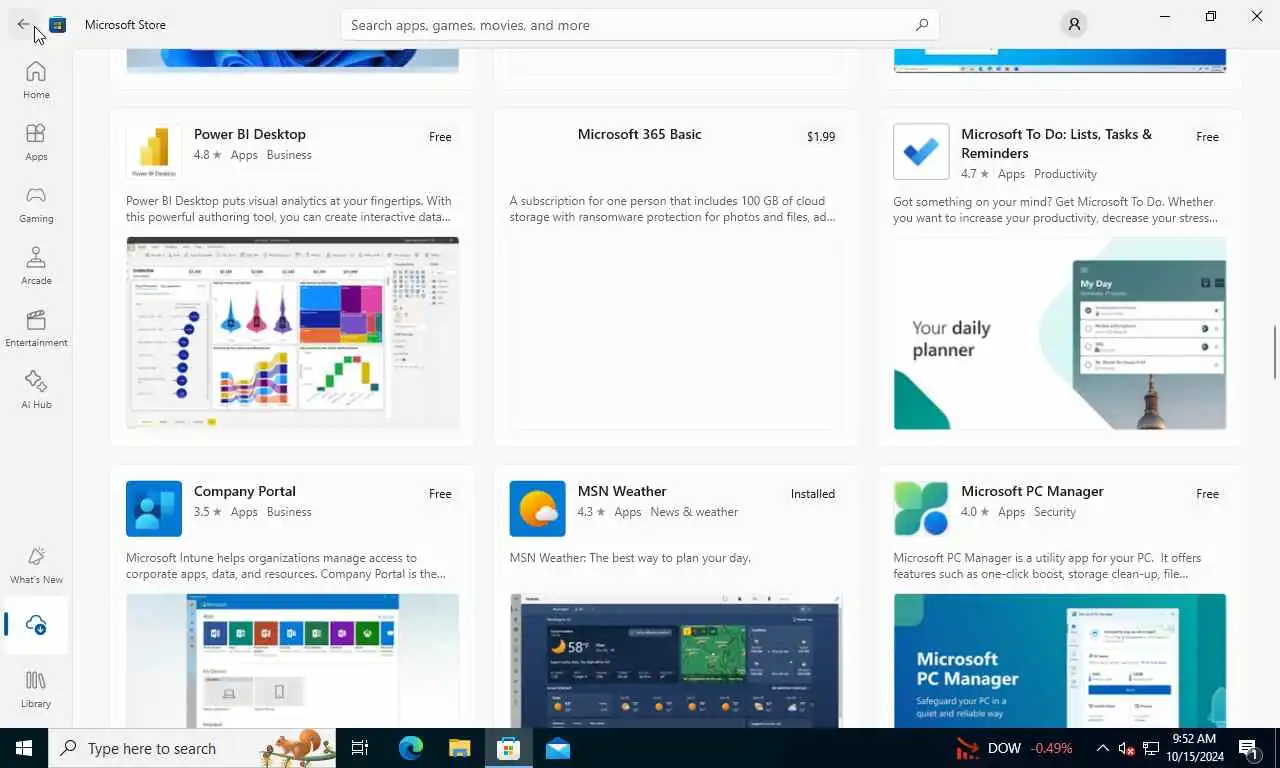Viewport: 1280px width, 768px height.
Task: Open the Downloads icon in sidebar
Action: click(x=36, y=625)
